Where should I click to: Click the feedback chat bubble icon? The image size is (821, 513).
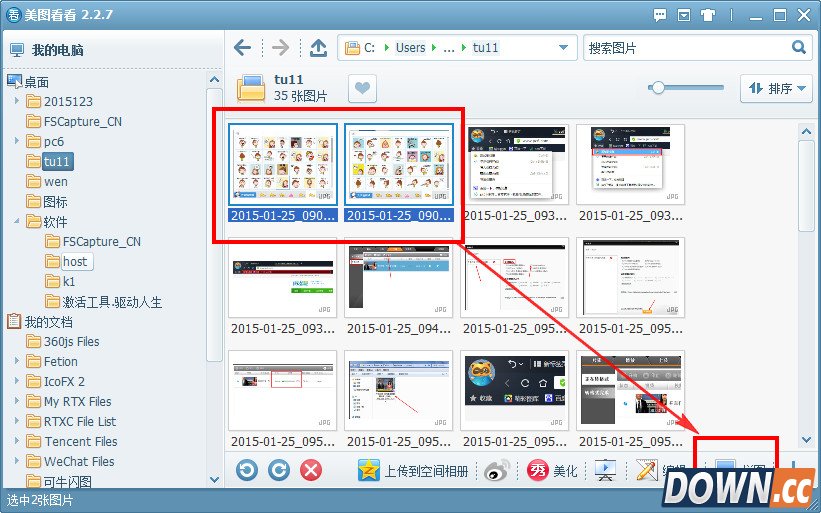(660, 15)
